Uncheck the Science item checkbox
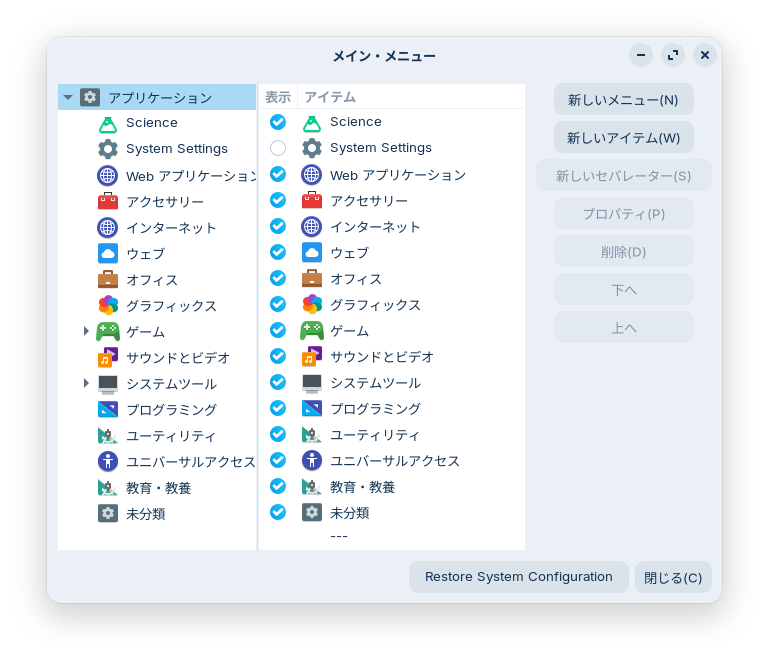Viewport: 769px width, 660px height. pos(278,122)
